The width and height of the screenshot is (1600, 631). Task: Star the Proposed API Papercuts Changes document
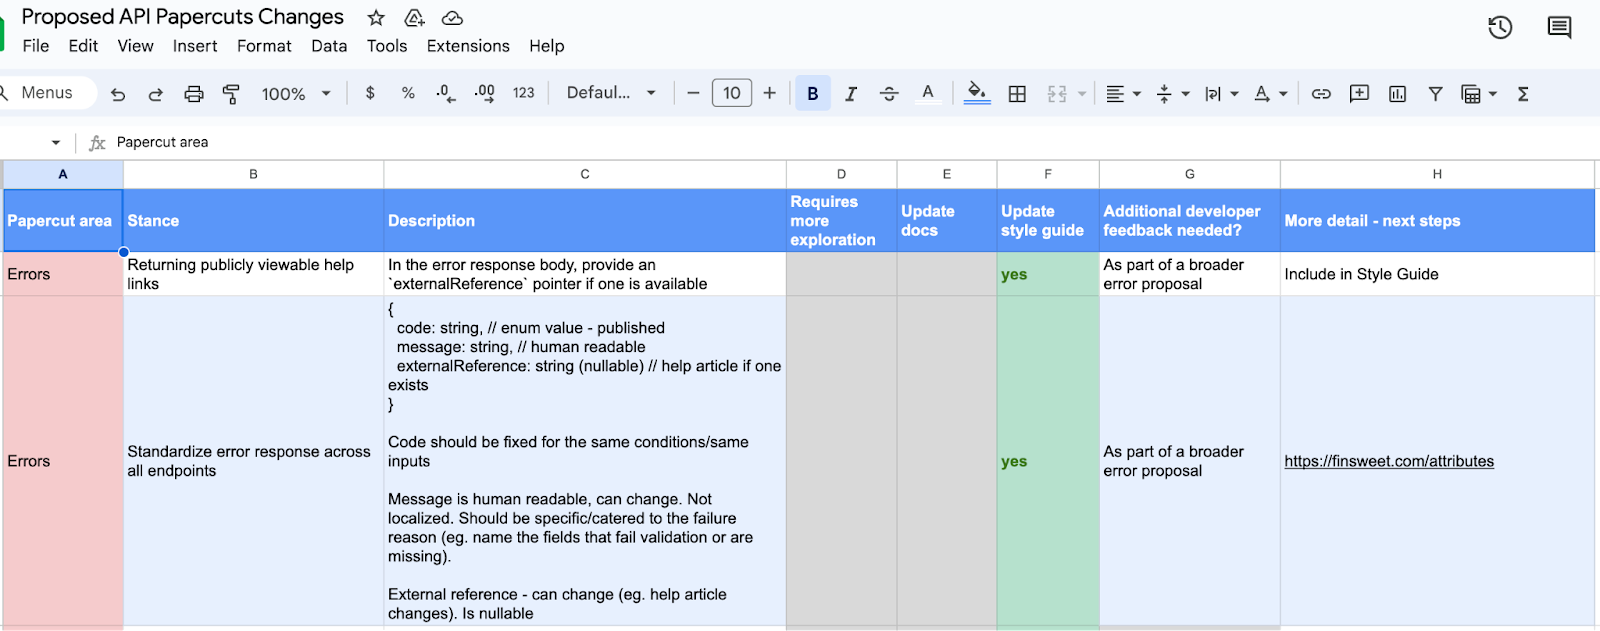click(x=376, y=18)
